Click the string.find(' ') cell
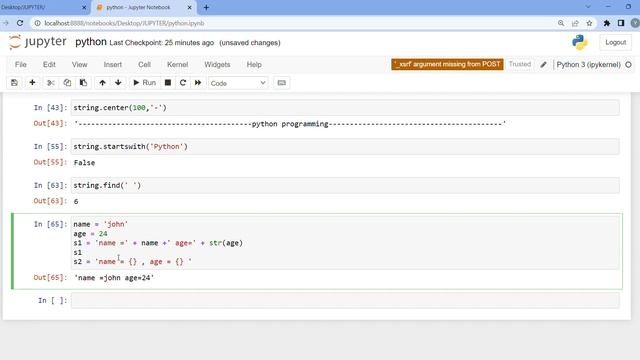Viewport: 640px width, 360px height. point(345,185)
